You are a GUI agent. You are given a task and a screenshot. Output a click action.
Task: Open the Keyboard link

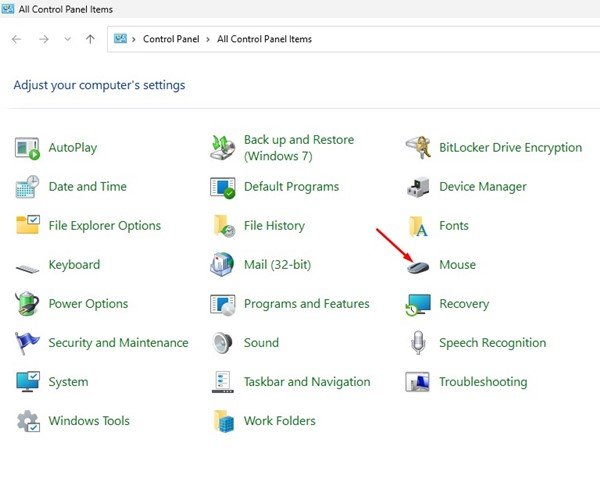74,265
